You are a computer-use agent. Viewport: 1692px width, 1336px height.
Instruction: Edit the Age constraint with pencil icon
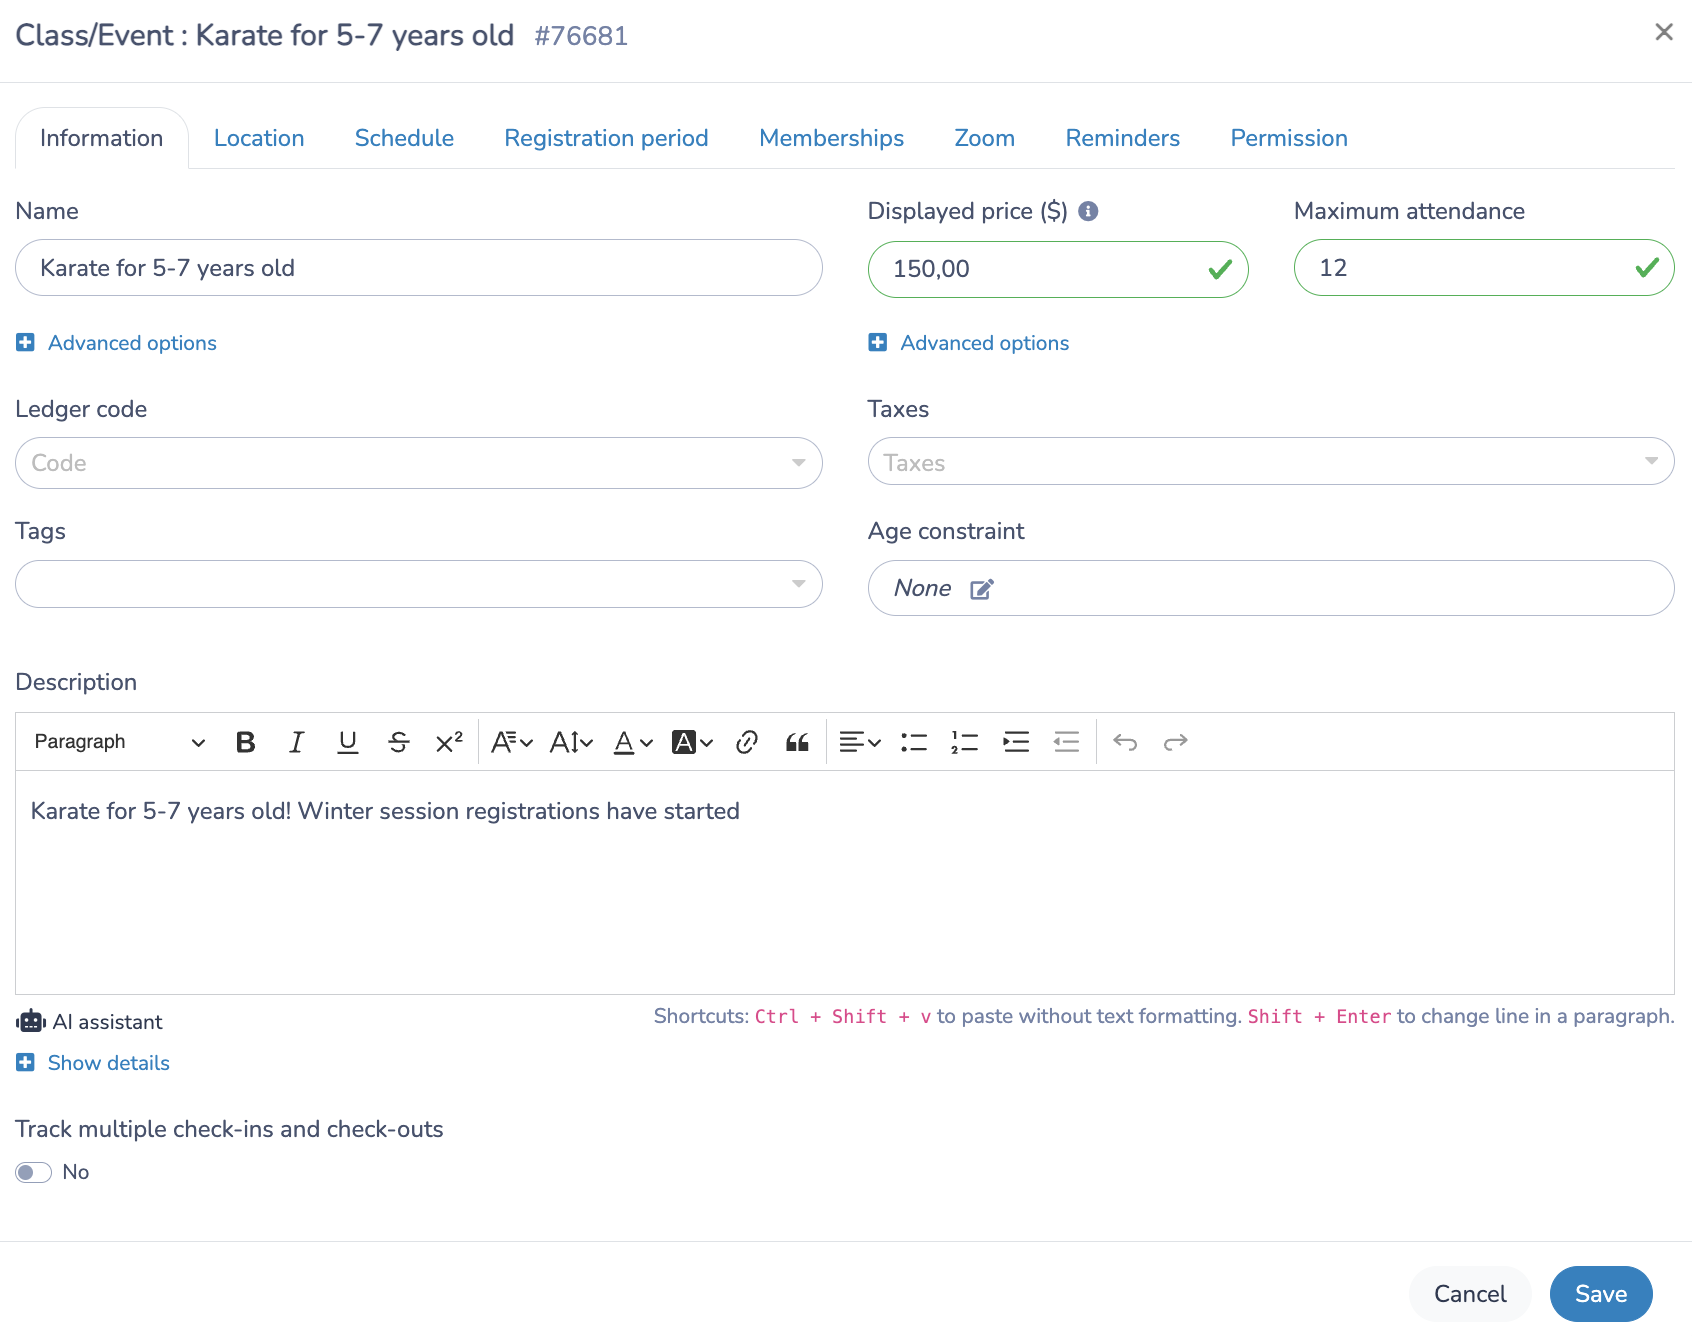(982, 589)
